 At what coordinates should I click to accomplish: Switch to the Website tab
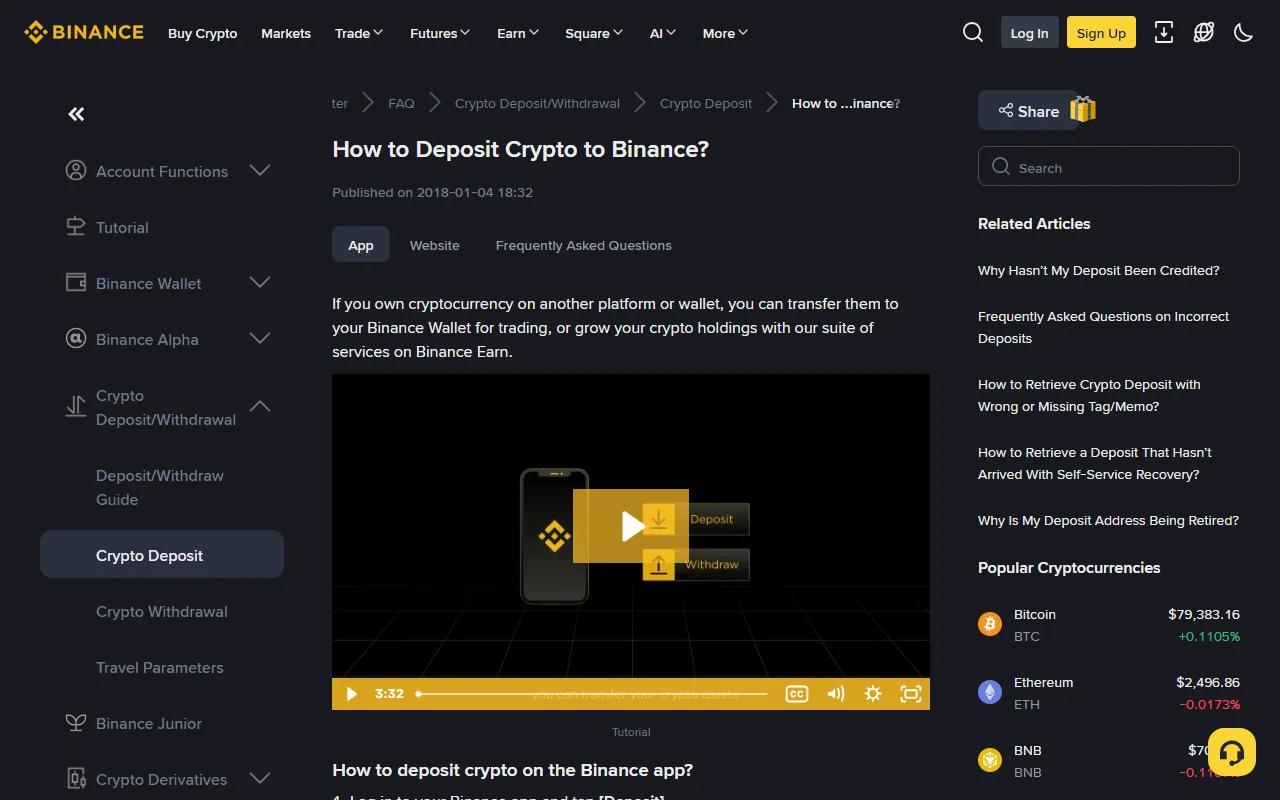pyautogui.click(x=435, y=245)
